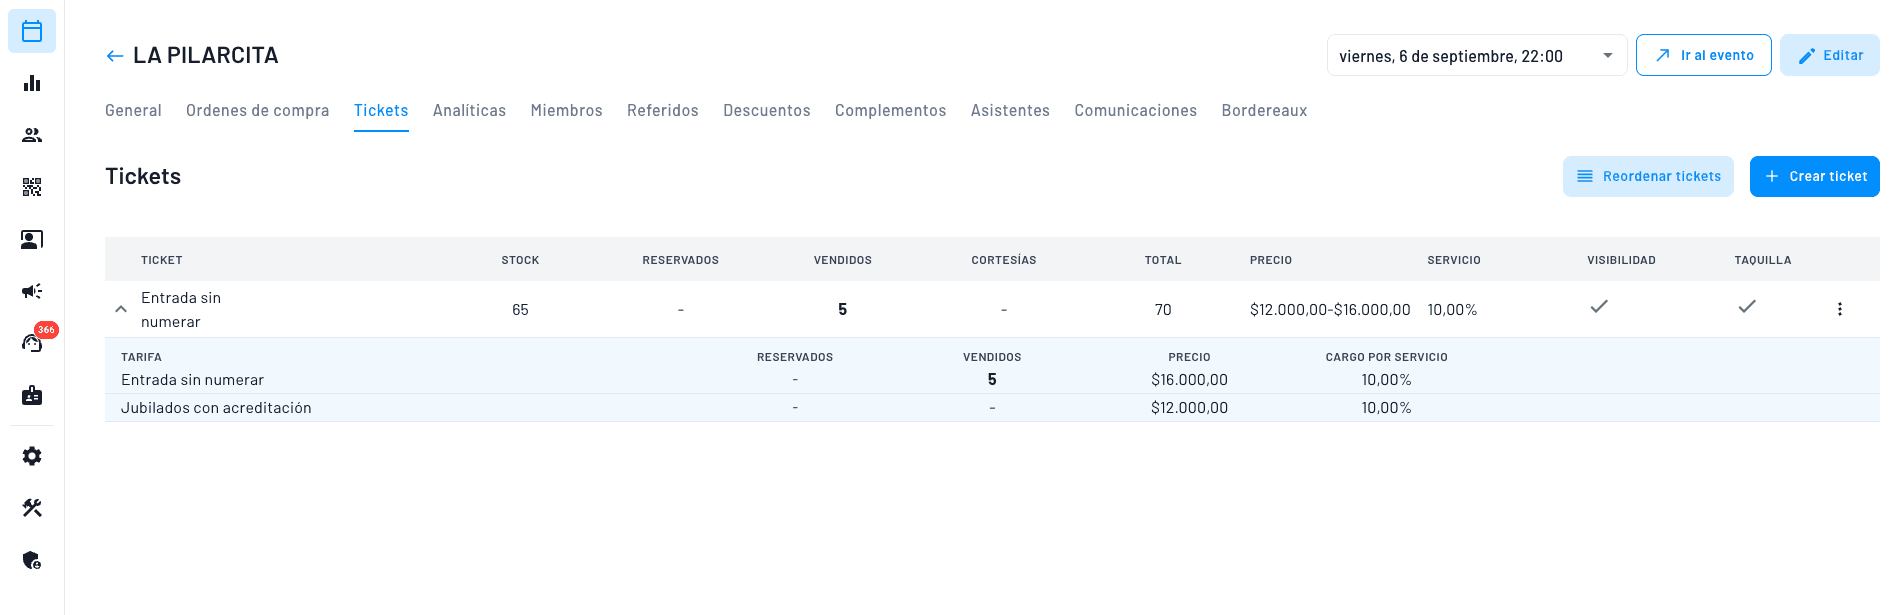Open the shield admin sidebar icon
The height and width of the screenshot is (615, 1904).
pos(32,560)
